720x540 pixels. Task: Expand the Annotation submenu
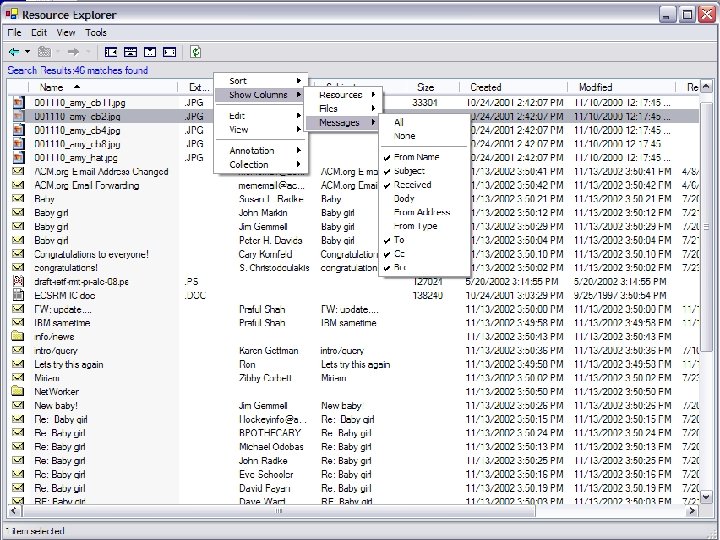pos(260,151)
